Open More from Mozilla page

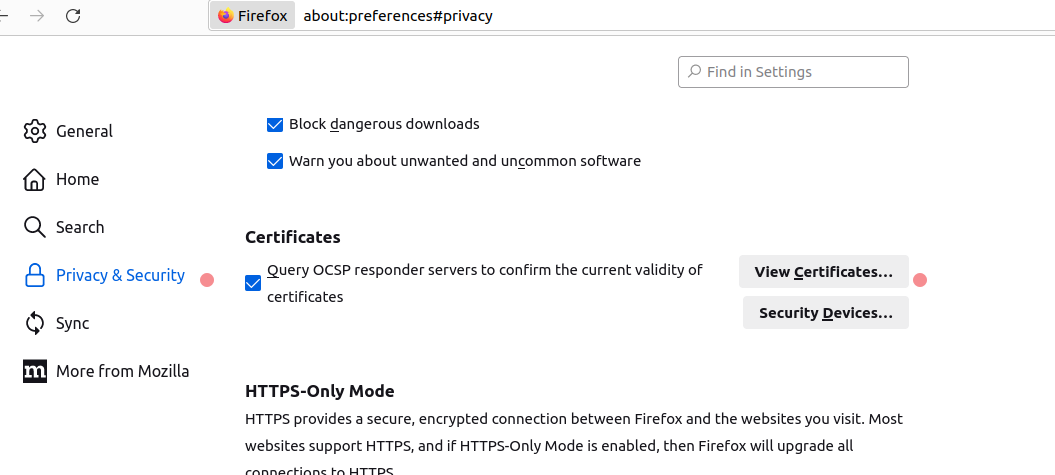(122, 371)
